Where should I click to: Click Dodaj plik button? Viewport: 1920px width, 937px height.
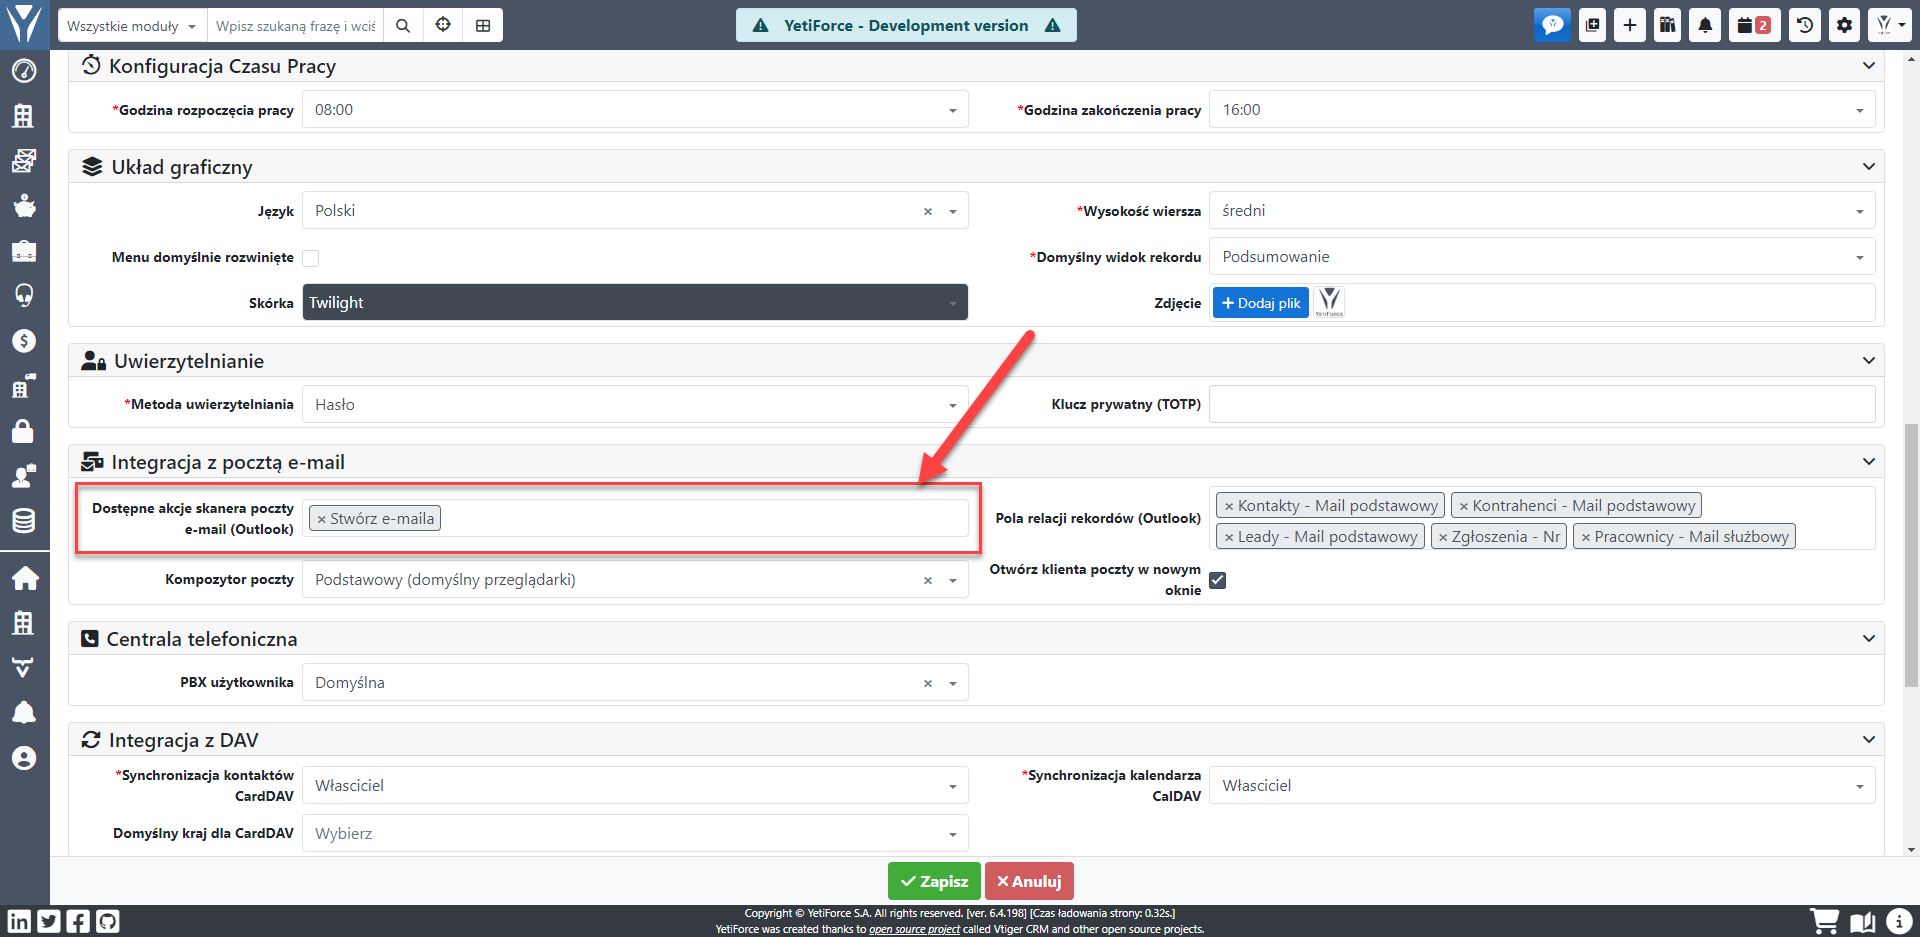click(x=1260, y=303)
